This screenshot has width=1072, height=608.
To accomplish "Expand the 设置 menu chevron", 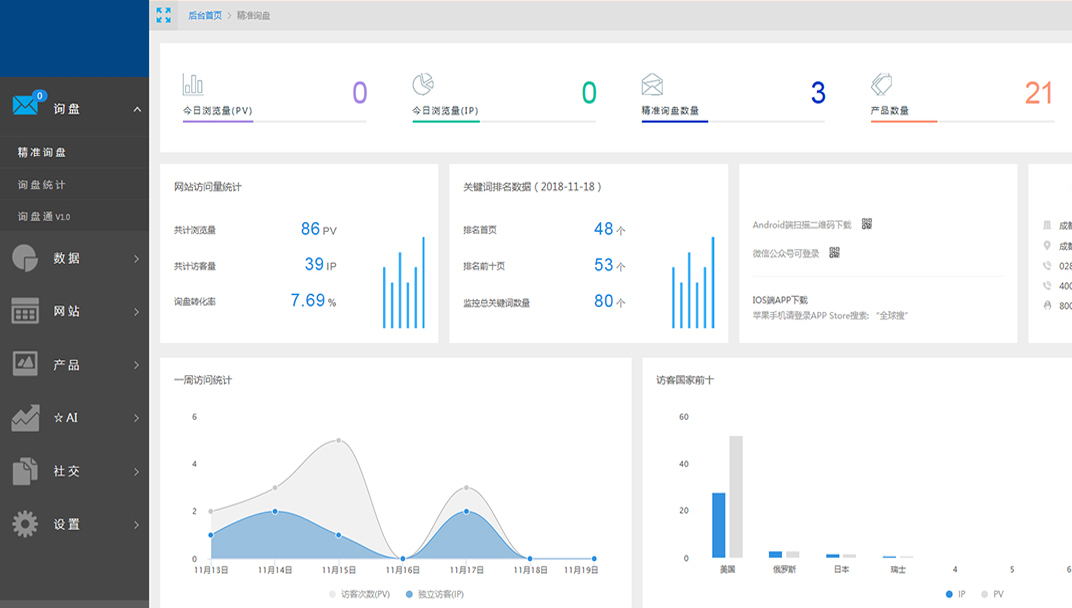I will pyautogui.click(x=137, y=525).
